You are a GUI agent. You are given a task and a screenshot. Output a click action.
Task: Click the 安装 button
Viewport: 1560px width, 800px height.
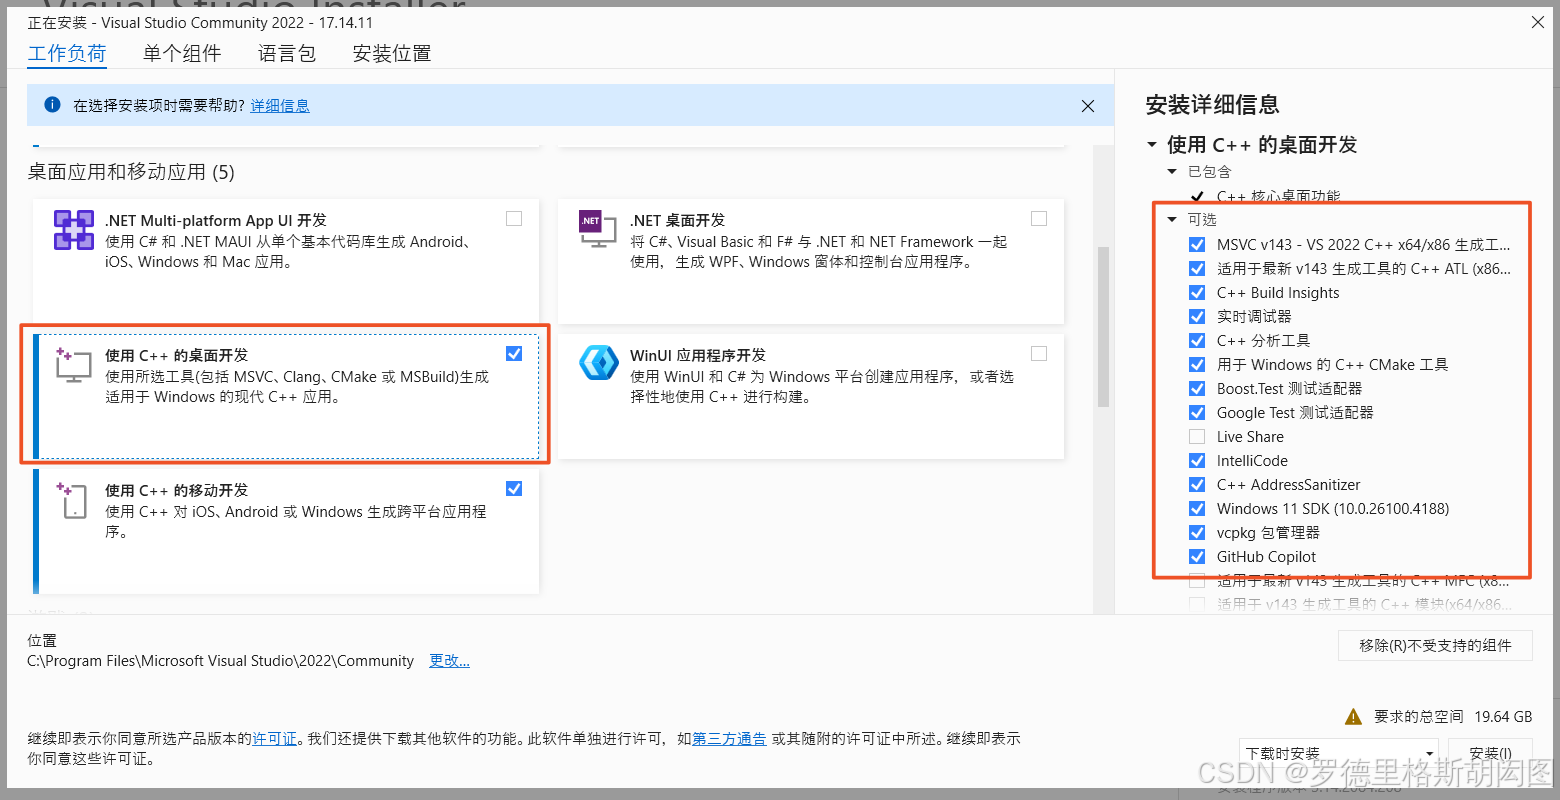point(1490,753)
